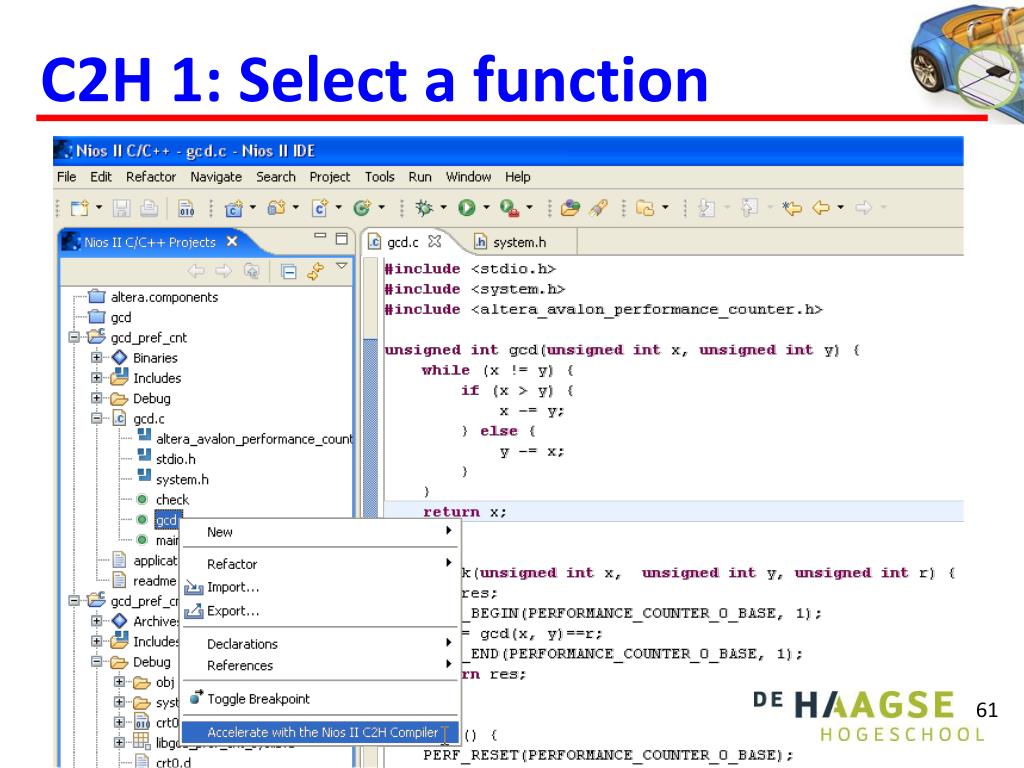Select the check function in tree
This screenshot has height=768, width=1024.
172,500
